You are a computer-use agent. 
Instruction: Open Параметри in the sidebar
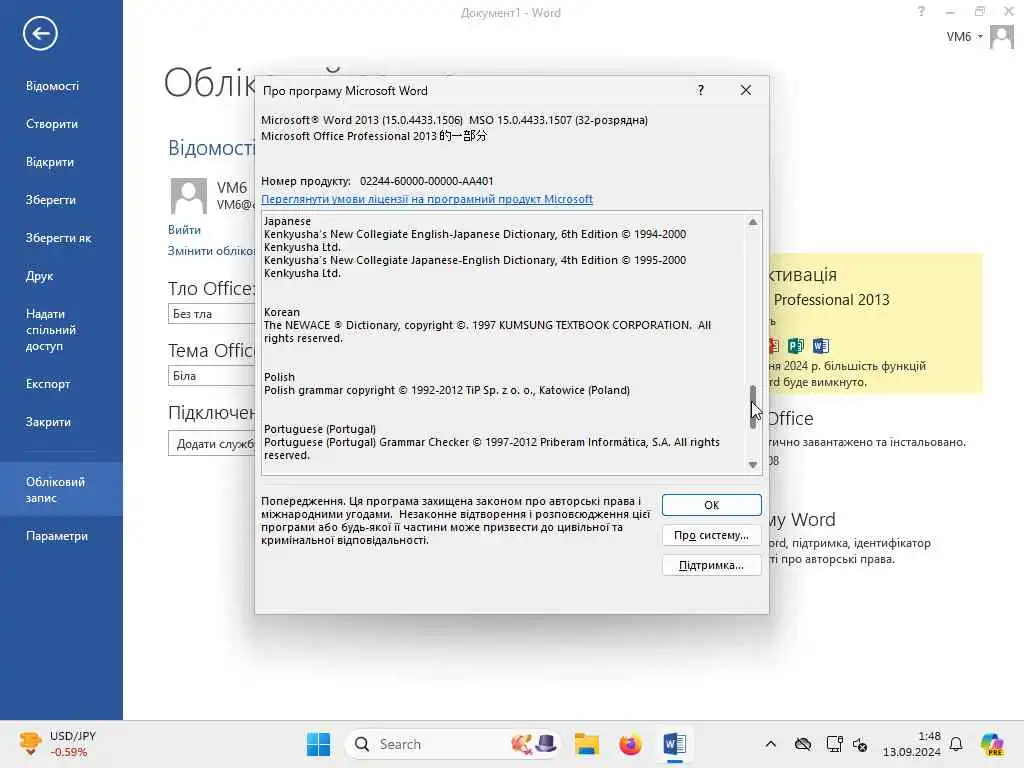click(x=57, y=536)
